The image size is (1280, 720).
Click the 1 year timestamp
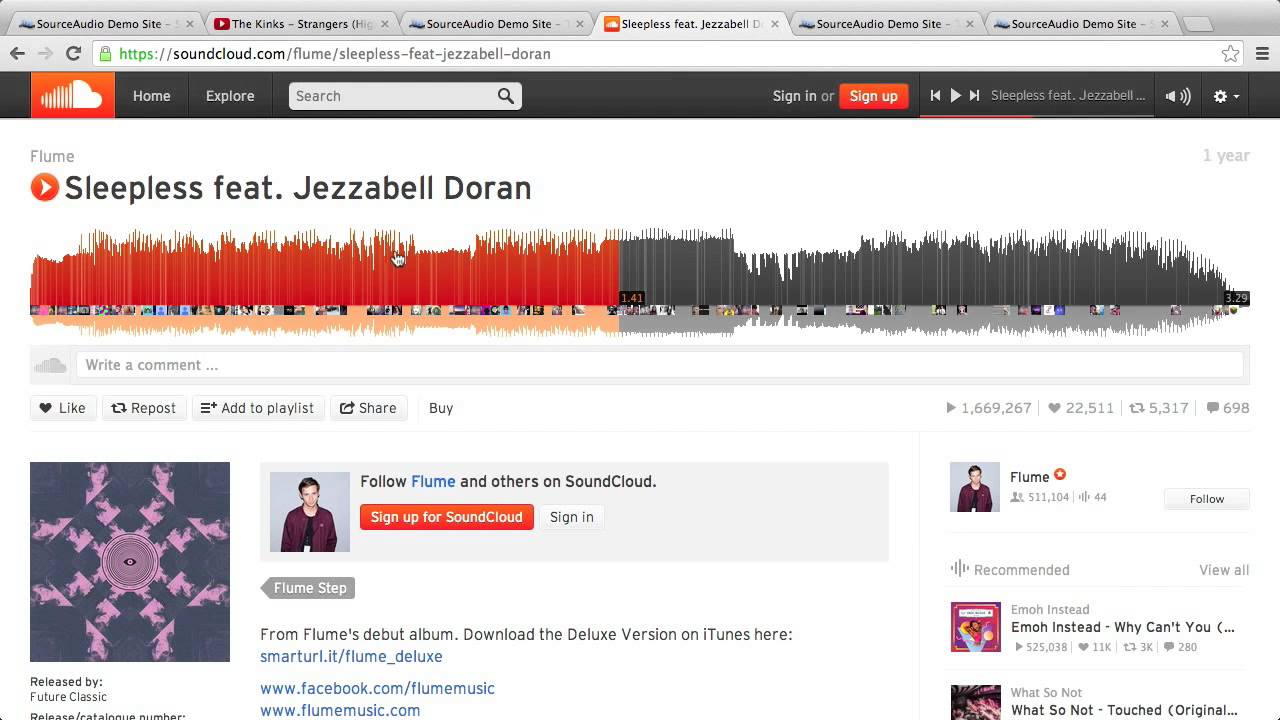[x=1226, y=156]
